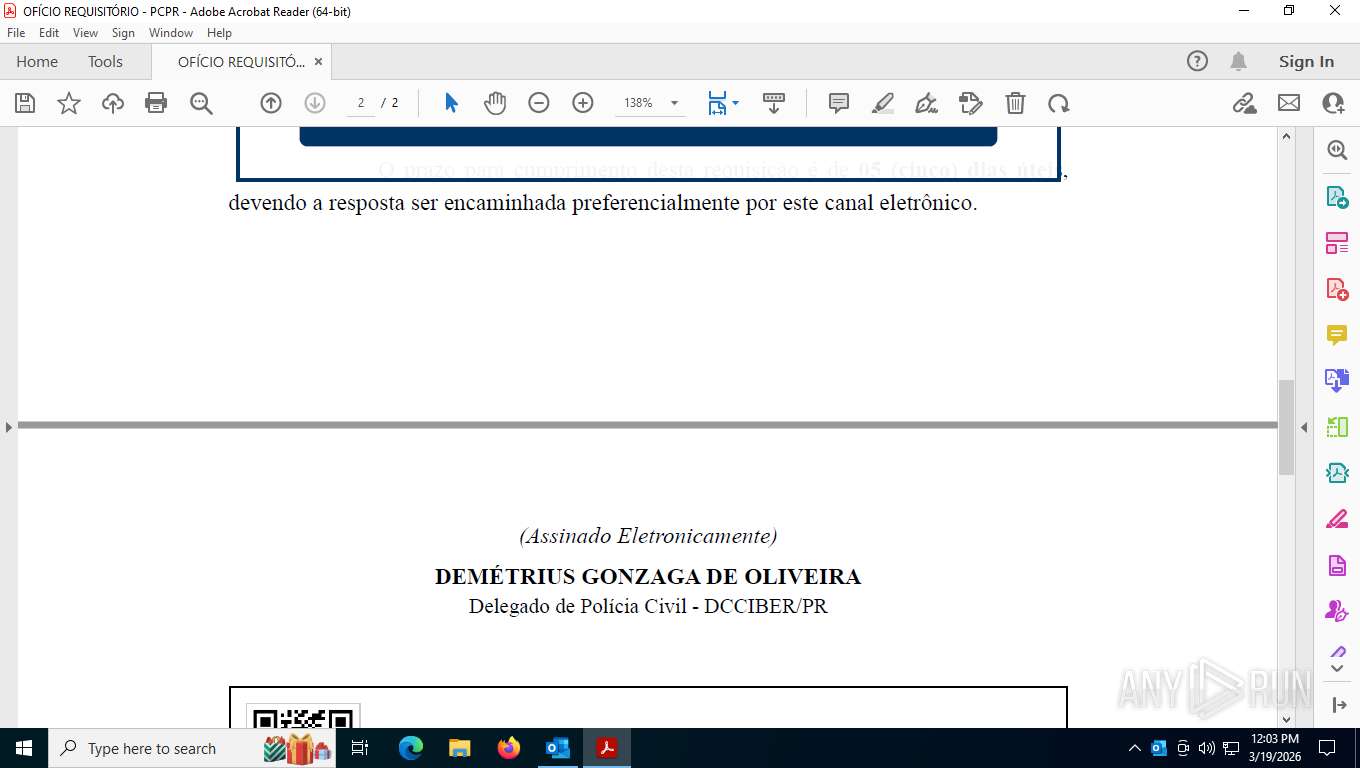Go to previous page arrow
The image size is (1360, 768).
[271, 103]
